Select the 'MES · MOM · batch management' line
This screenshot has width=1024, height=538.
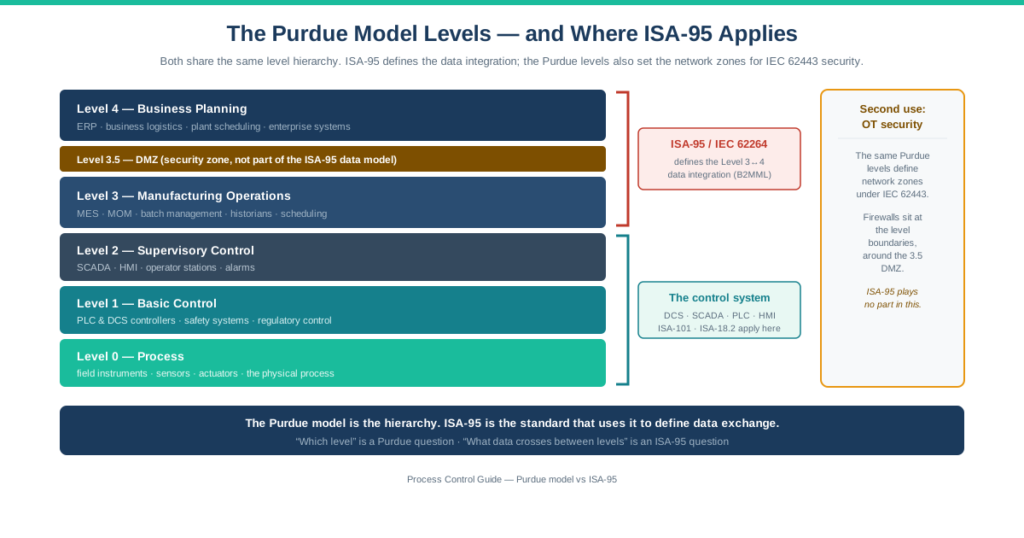(x=201, y=214)
